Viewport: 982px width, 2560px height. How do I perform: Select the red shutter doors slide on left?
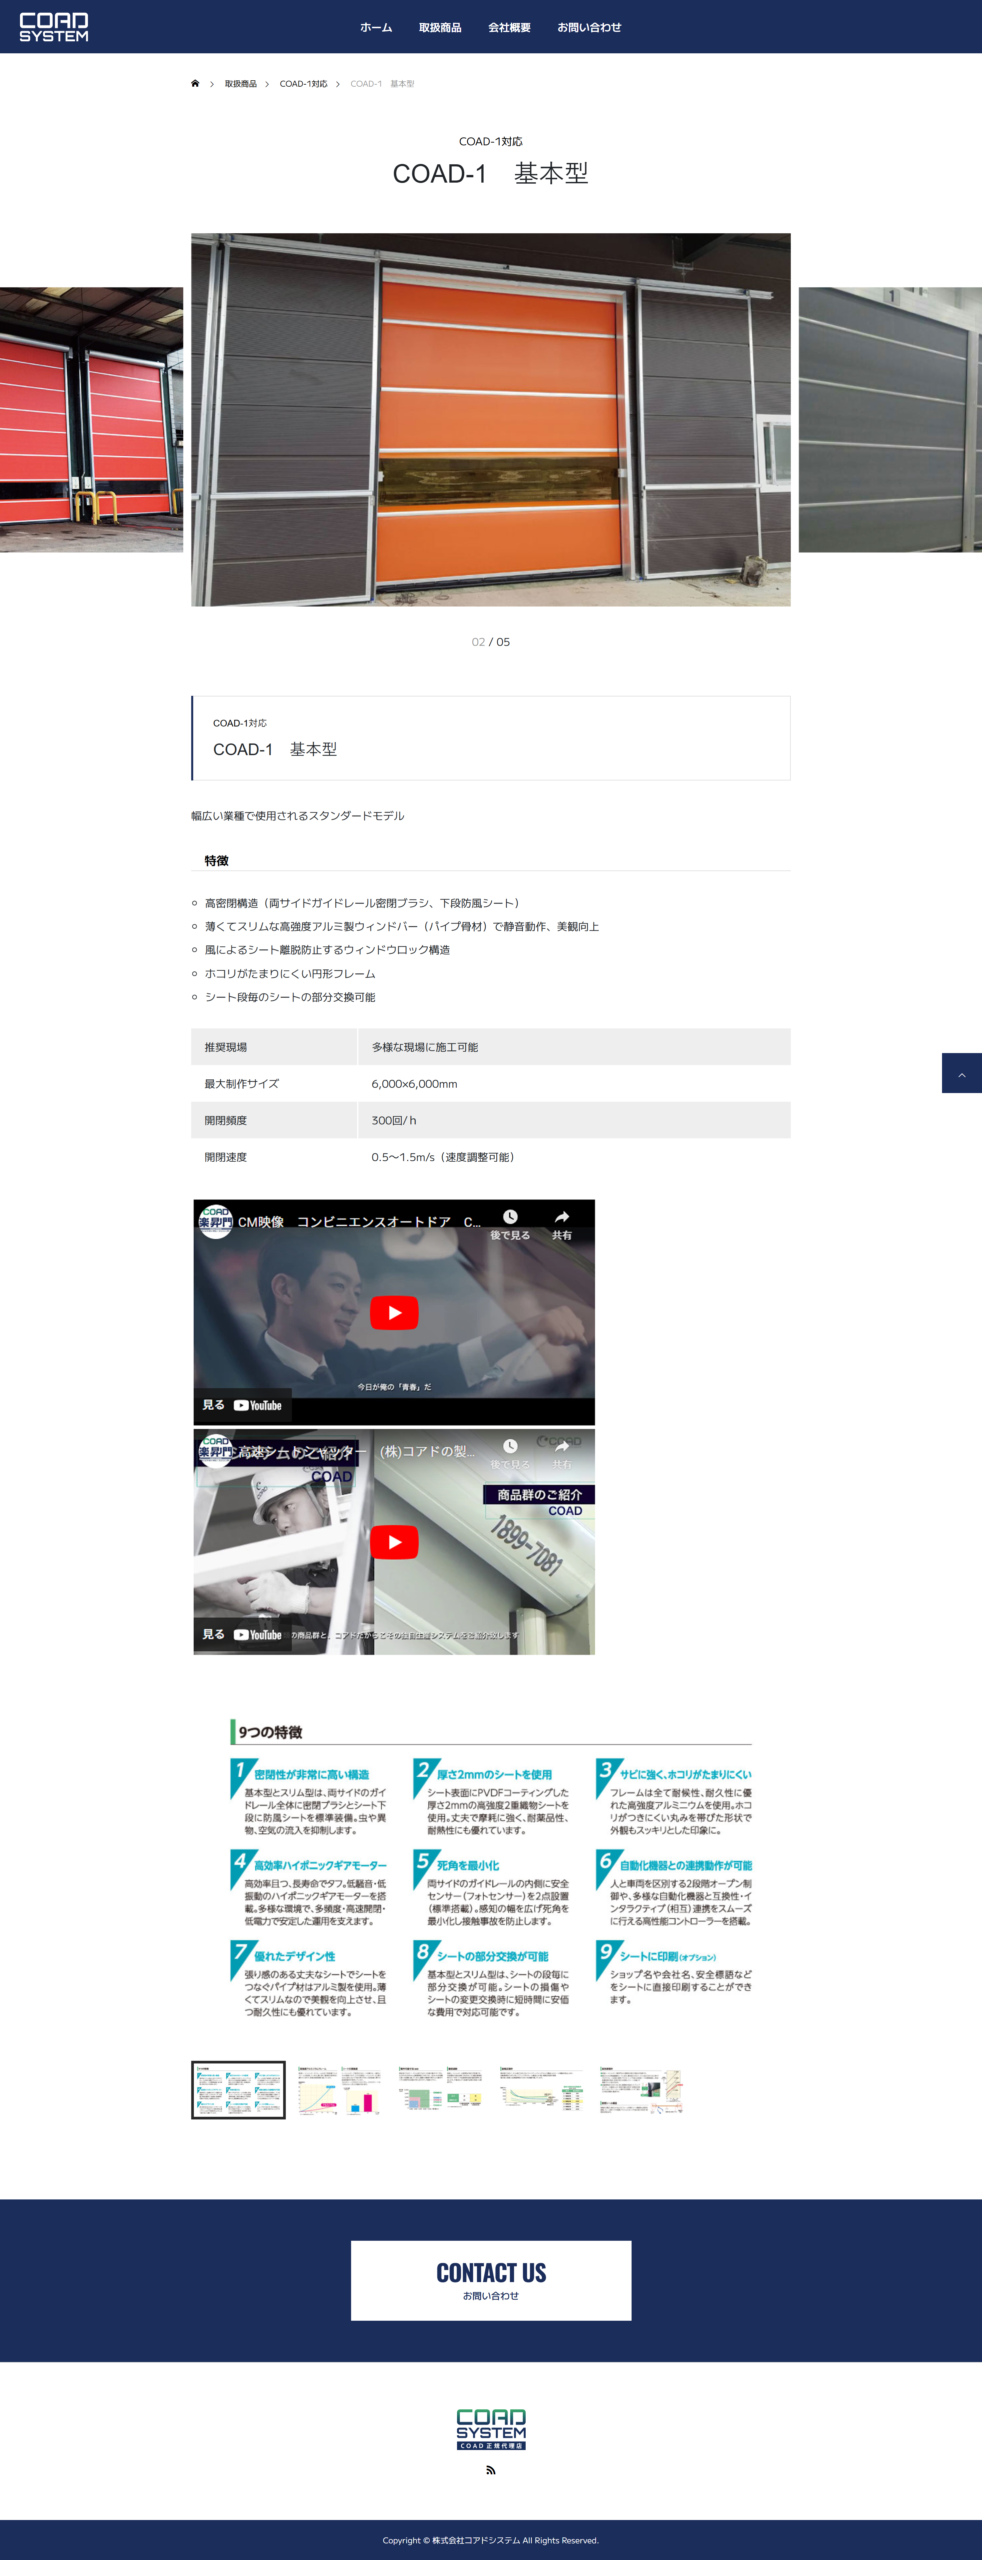91,420
